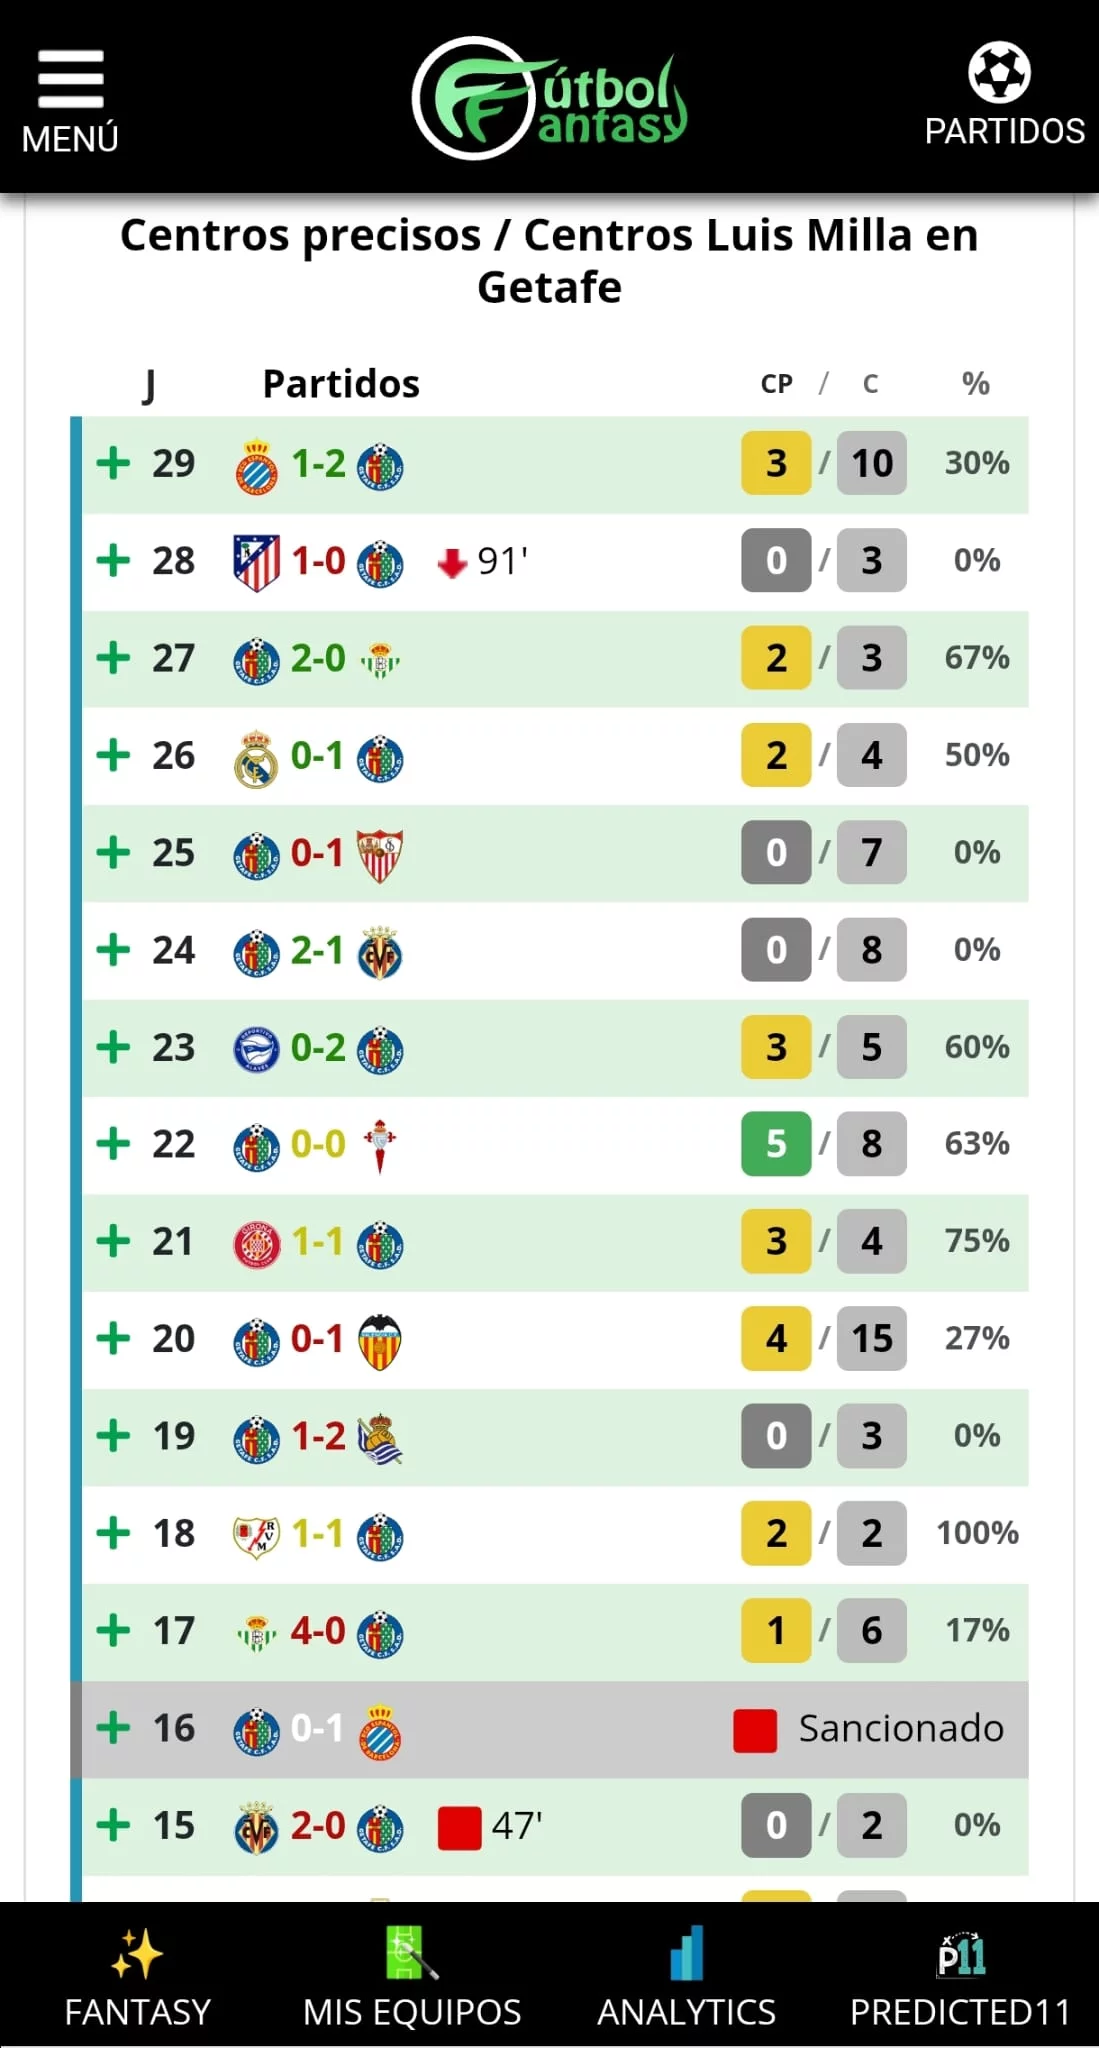This screenshot has width=1099, height=2048.
Task: Open the Fantasy sparkles icon
Action: click(x=137, y=1954)
